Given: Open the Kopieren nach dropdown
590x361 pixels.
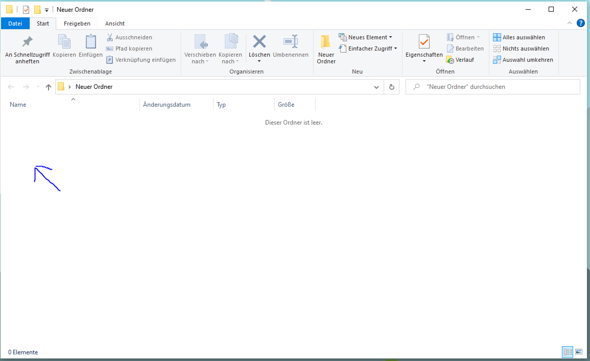Looking at the screenshot, I should [x=230, y=49].
